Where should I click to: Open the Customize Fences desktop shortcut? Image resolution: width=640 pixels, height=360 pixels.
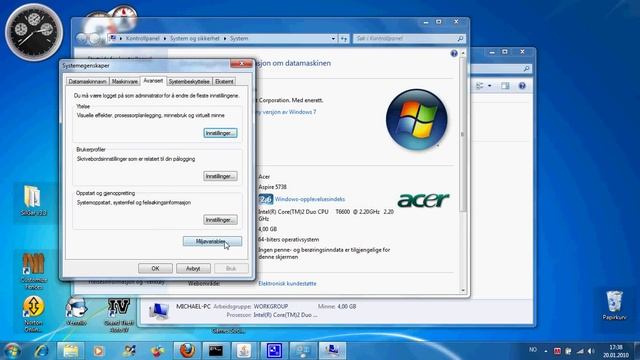(33, 271)
